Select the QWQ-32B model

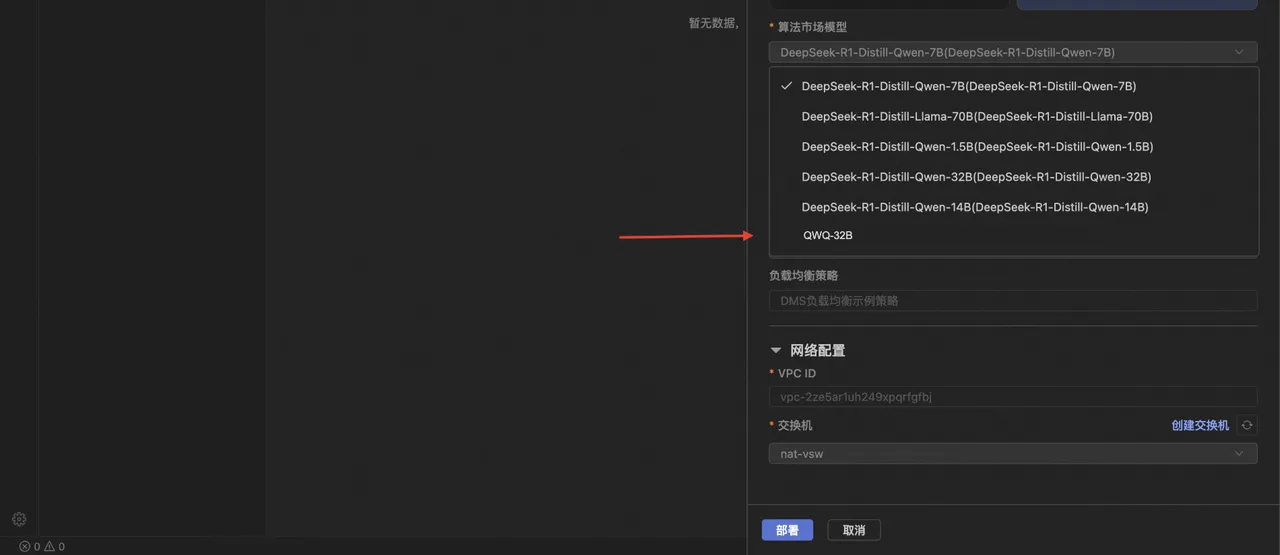coord(1013,236)
